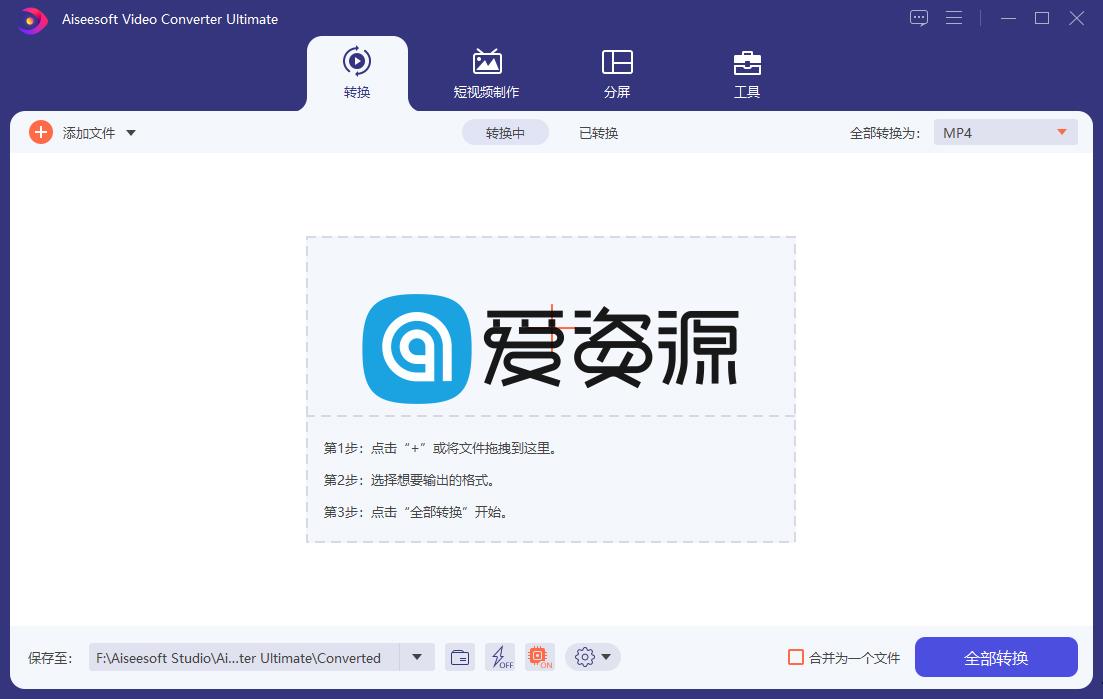Viewport: 1103px width, 699px height.
Task: Open the settings gear
Action: pos(586,657)
